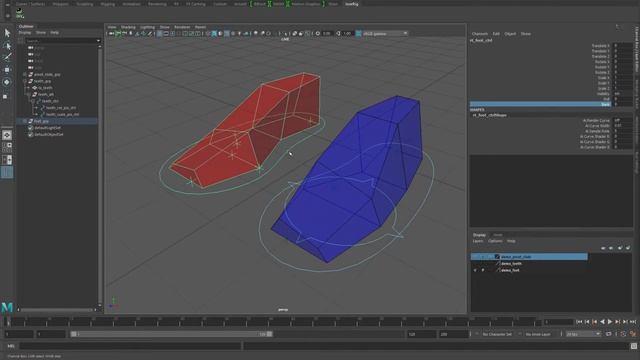Open Channel Box Channels menu
The width and height of the screenshot is (640, 360).
pyautogui.click(x=480, y=34)
